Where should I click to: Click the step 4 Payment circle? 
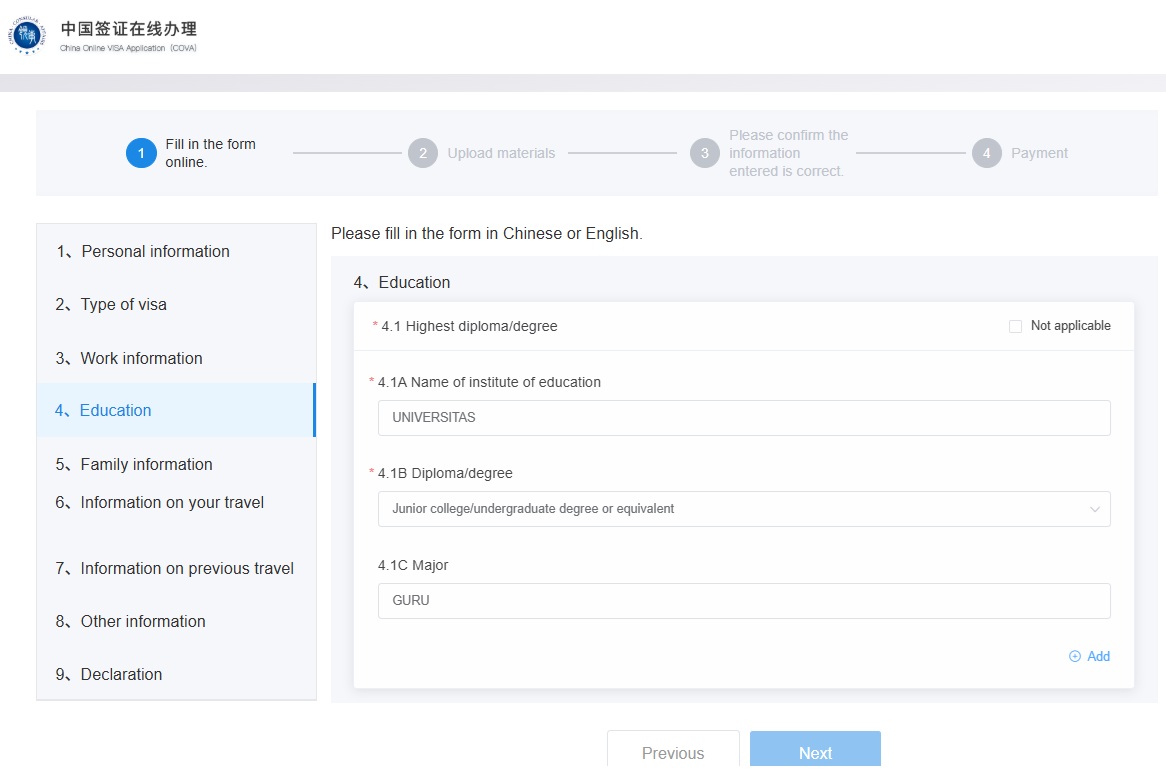click(x=987, y=153)
